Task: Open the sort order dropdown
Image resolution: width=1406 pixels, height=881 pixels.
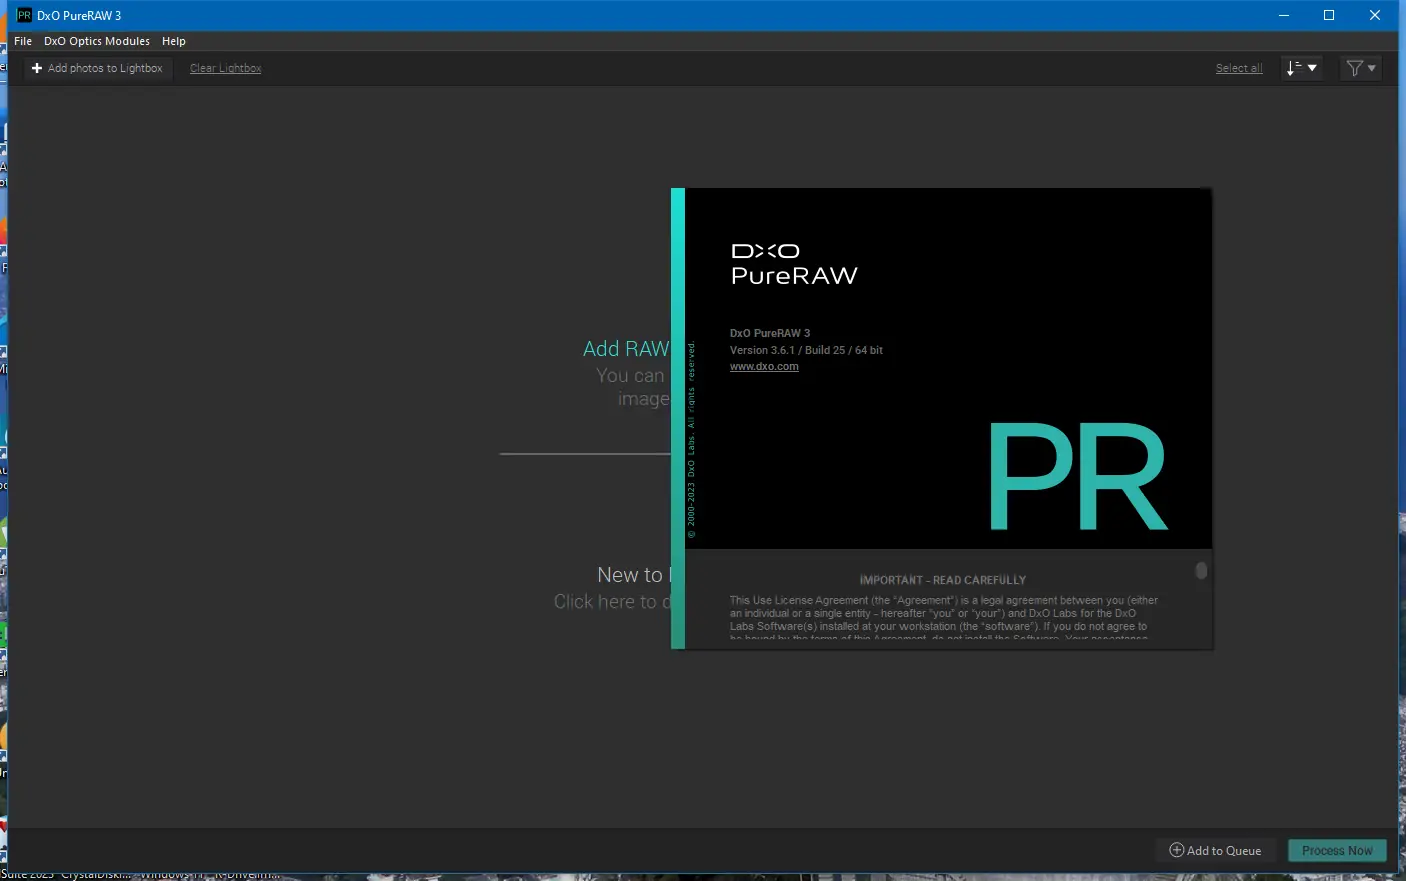Action: tap(1302, 68)
